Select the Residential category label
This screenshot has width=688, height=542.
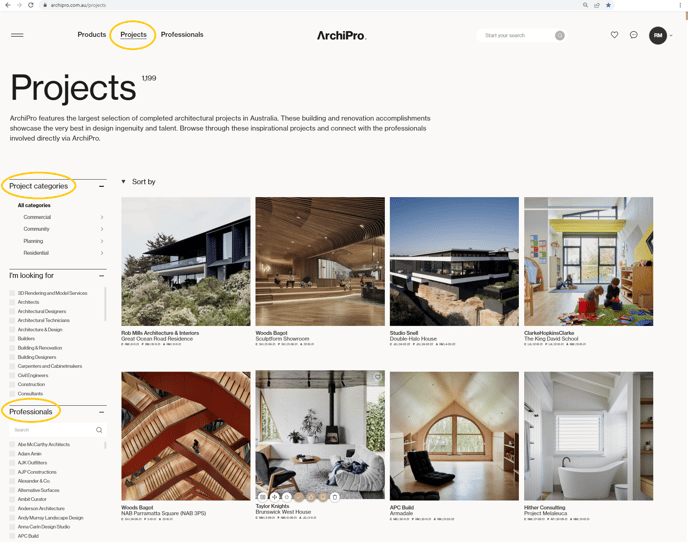click(36, 253)
